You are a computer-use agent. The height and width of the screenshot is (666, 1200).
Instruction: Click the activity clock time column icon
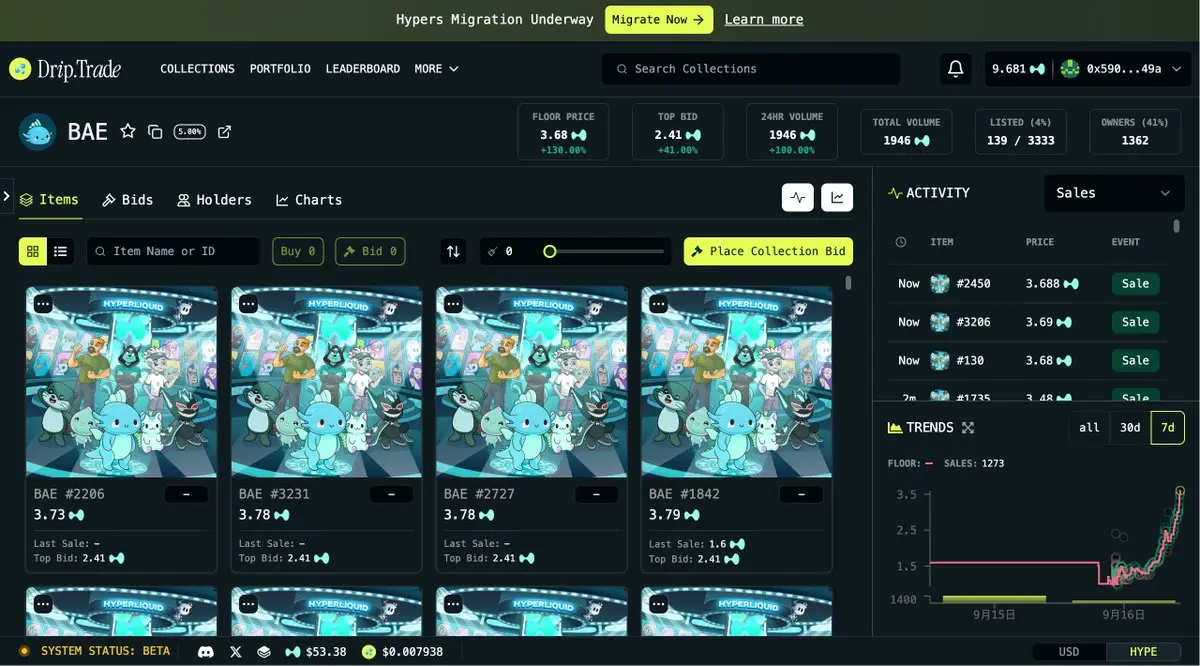pos(901,242)
